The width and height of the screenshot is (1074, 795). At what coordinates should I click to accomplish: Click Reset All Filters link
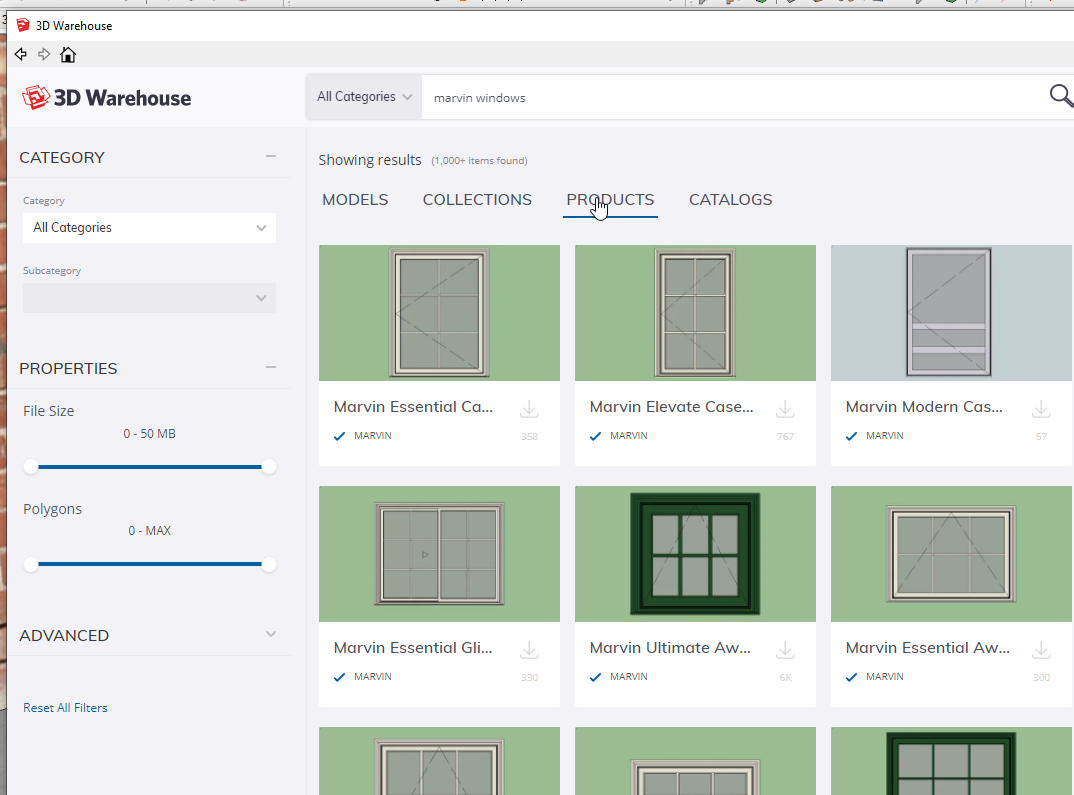(x=65, y=707)
